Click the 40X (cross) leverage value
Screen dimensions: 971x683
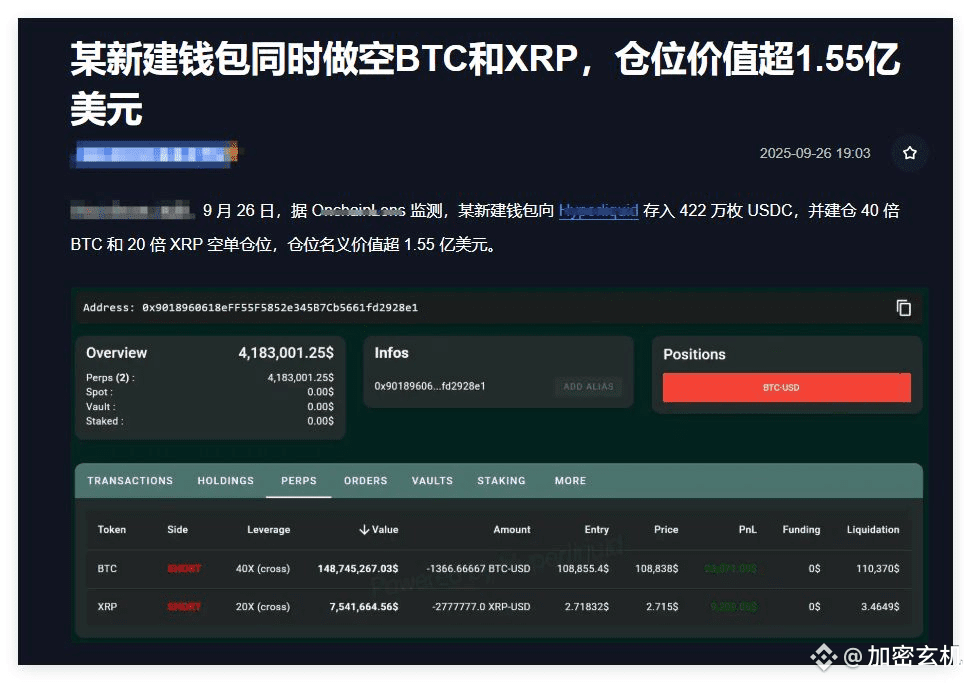click(263, 568)
